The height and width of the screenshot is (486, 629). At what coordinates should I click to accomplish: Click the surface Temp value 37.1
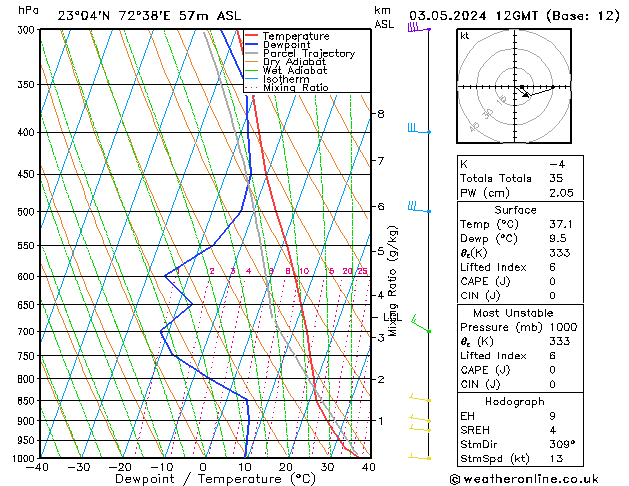click(560, 224)
